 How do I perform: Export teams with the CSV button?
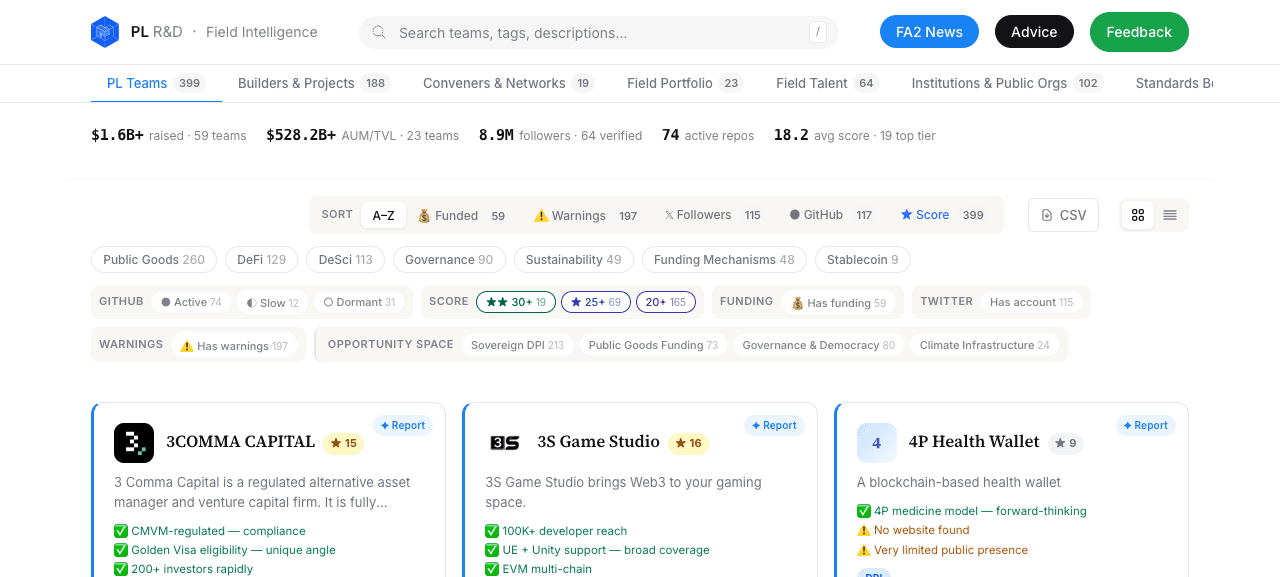1063,215
